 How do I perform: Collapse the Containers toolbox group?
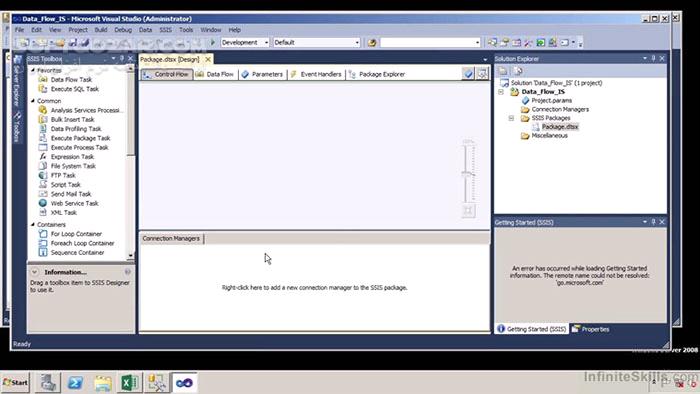tap(33, 224)
